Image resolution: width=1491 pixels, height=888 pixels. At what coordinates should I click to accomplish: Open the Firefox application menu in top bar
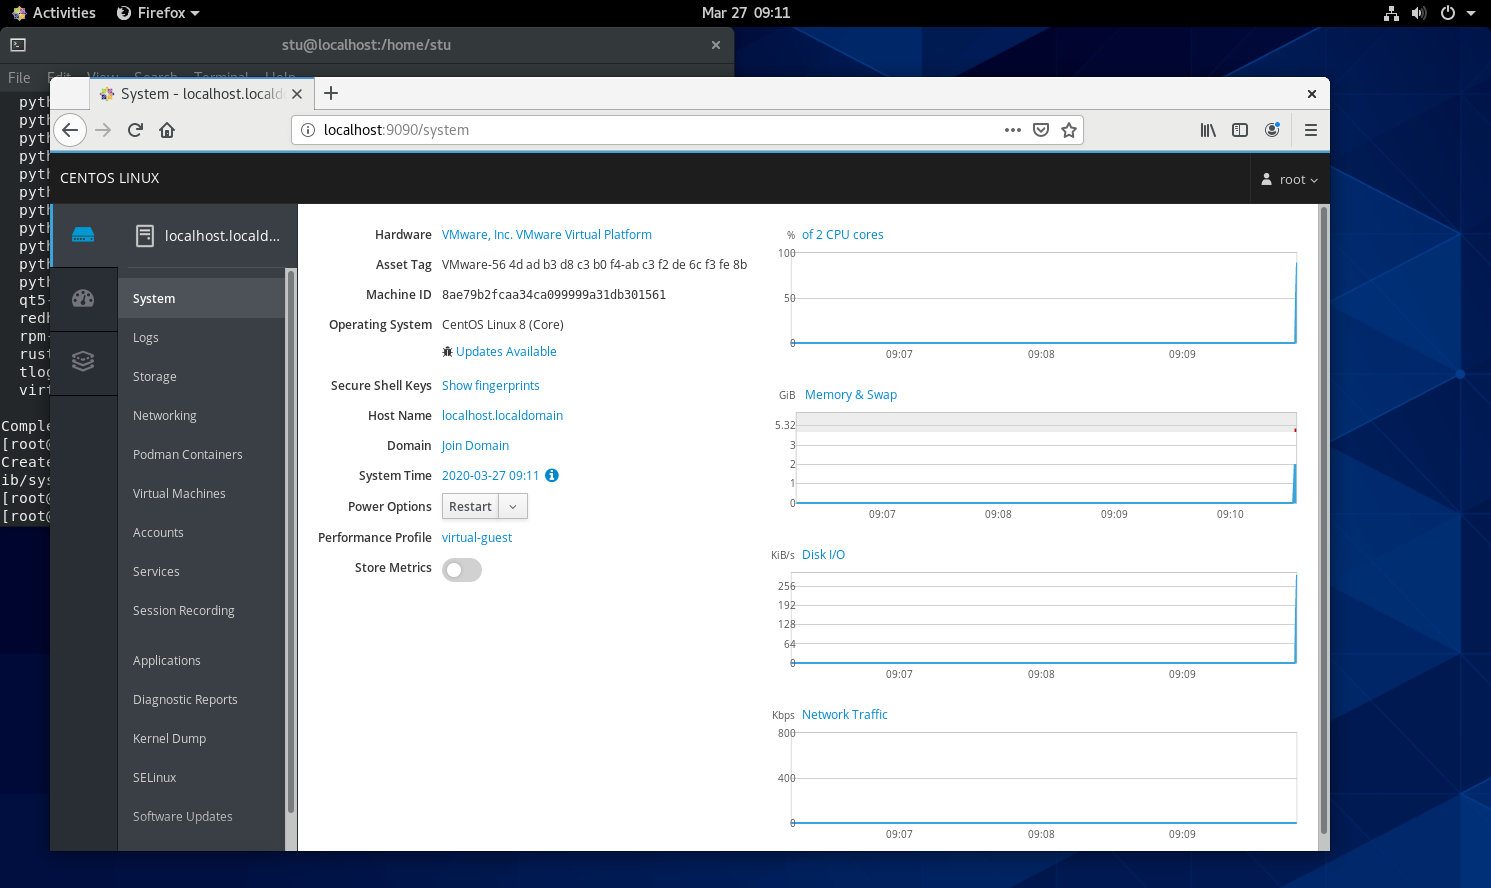[x=158, y=13]
